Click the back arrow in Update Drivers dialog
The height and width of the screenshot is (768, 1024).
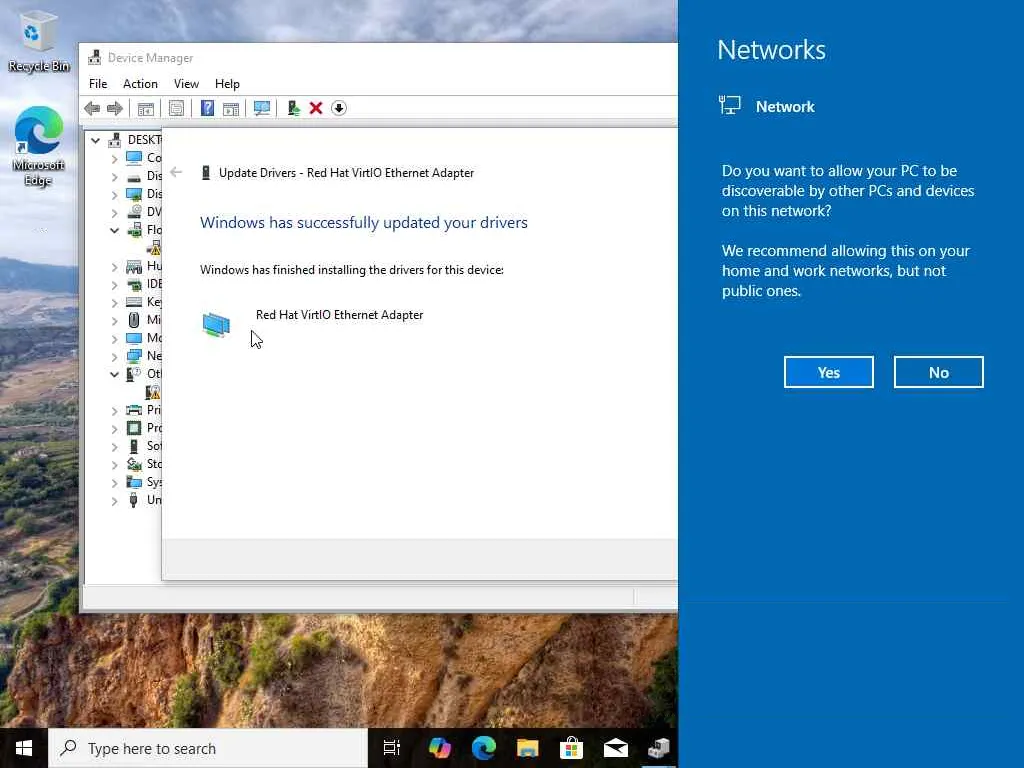[176, 172]
